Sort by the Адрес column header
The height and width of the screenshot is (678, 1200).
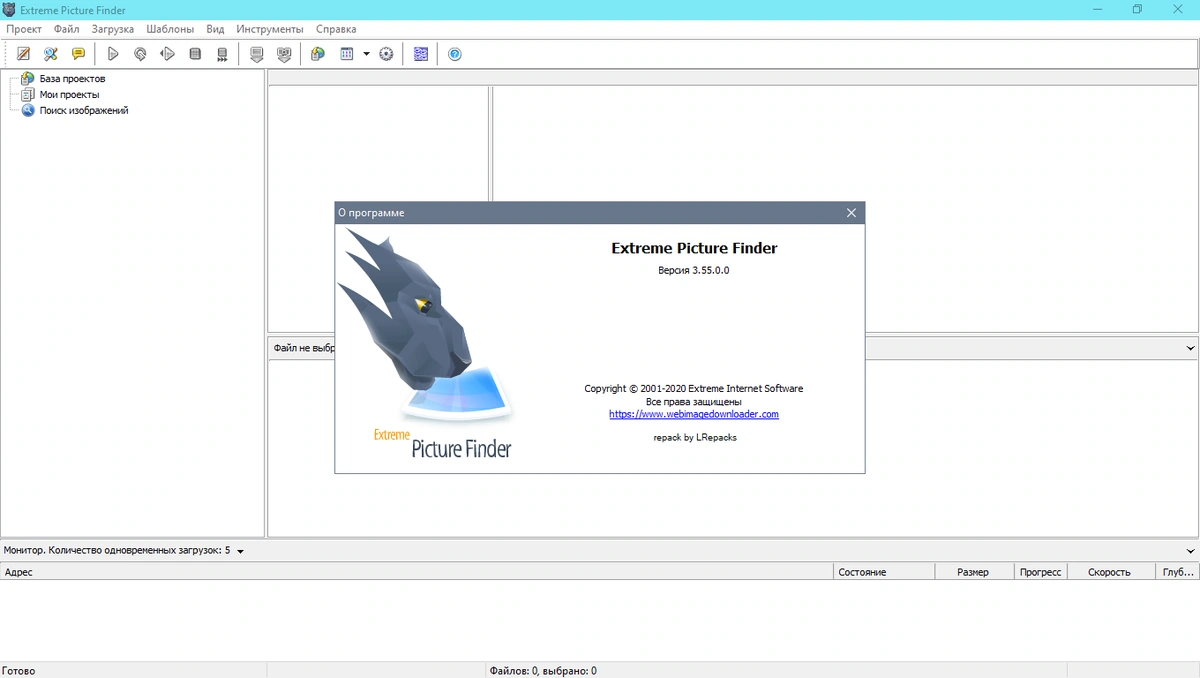tap(417, 572)
